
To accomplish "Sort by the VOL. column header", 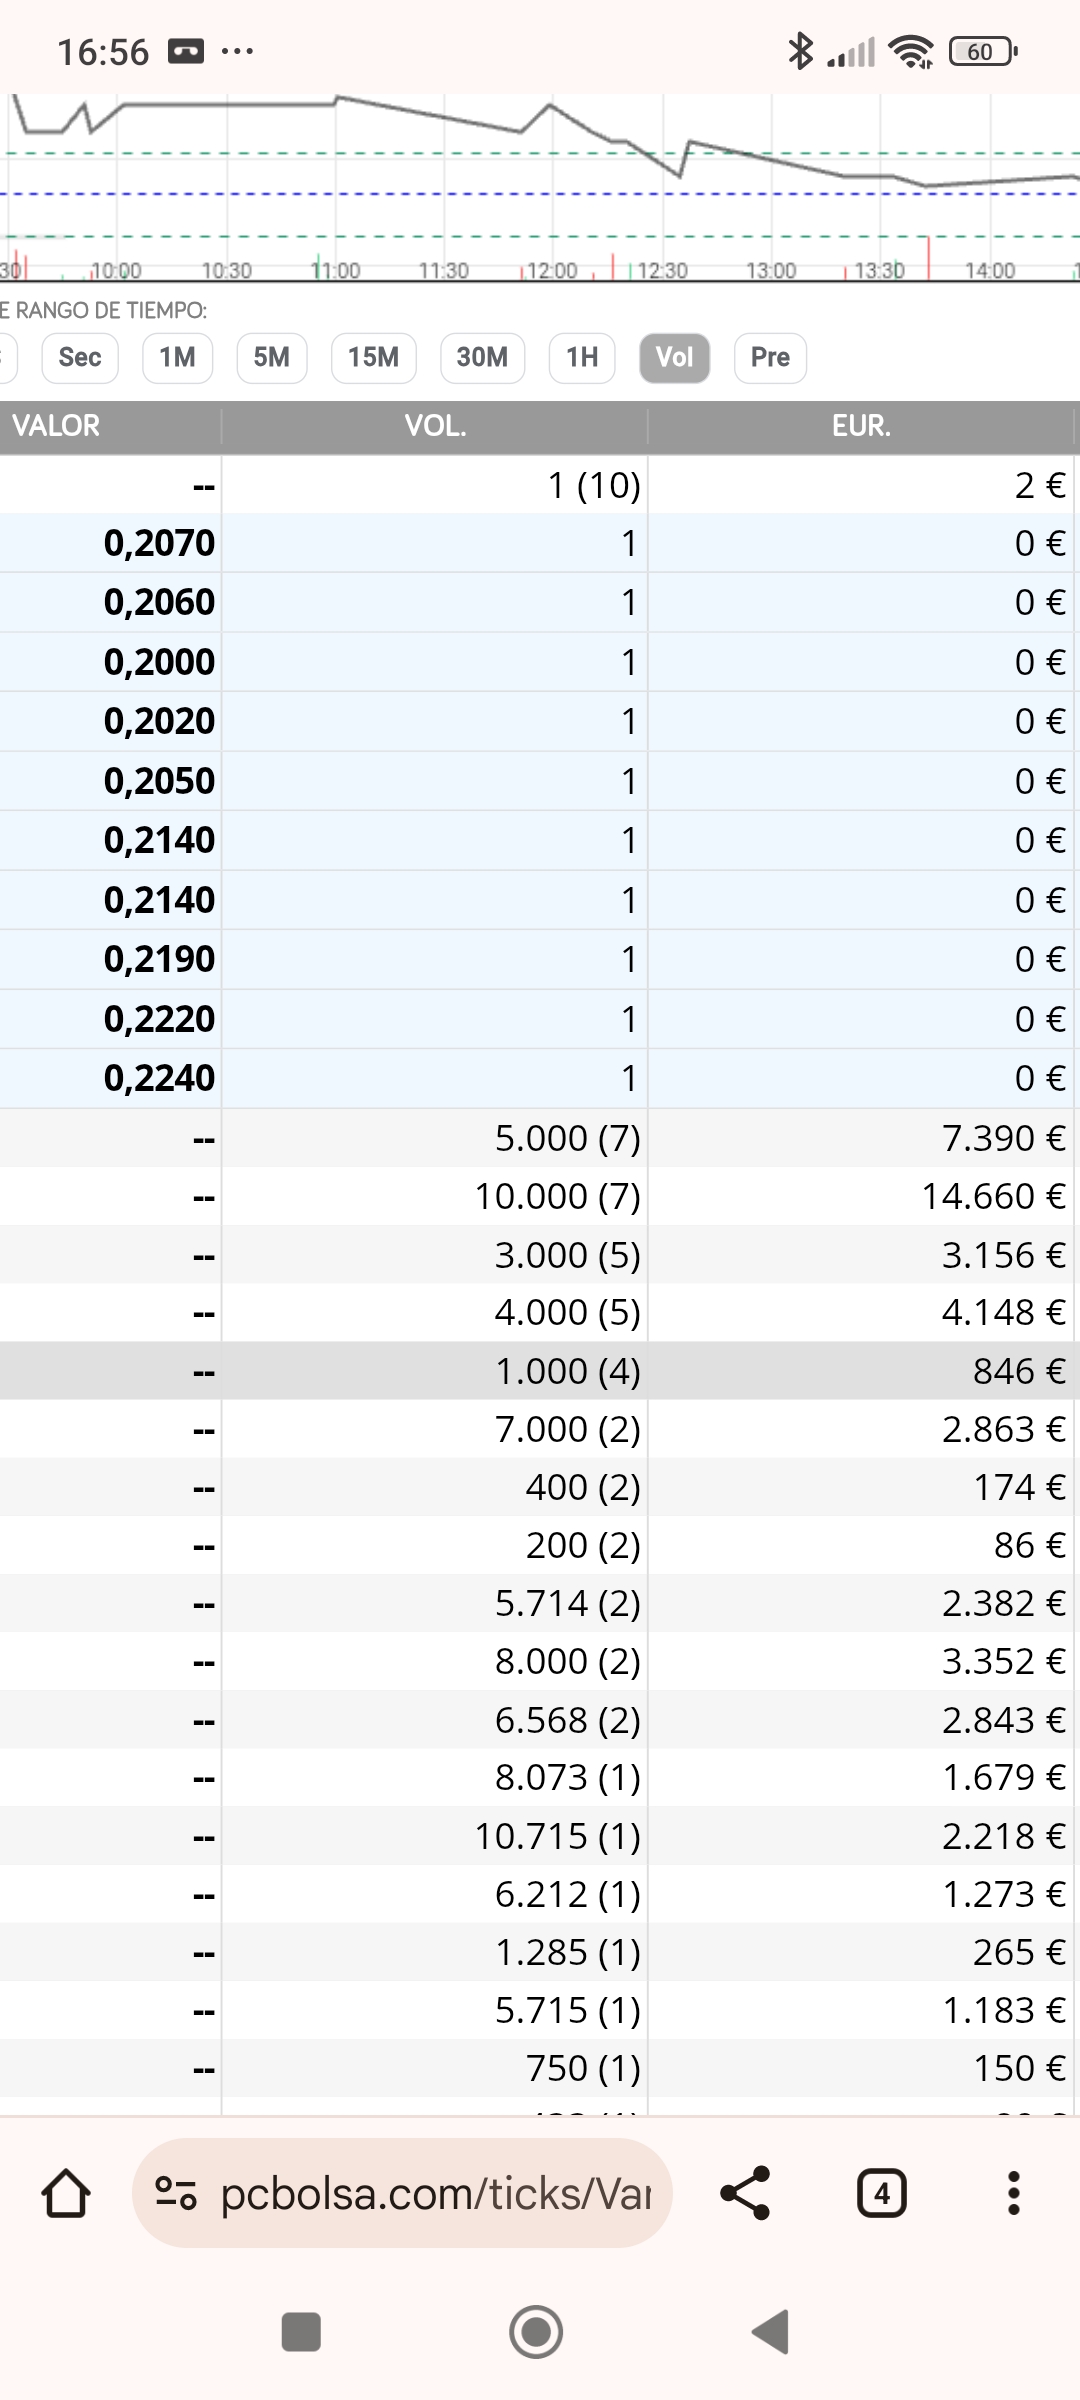I will (435, 426).
